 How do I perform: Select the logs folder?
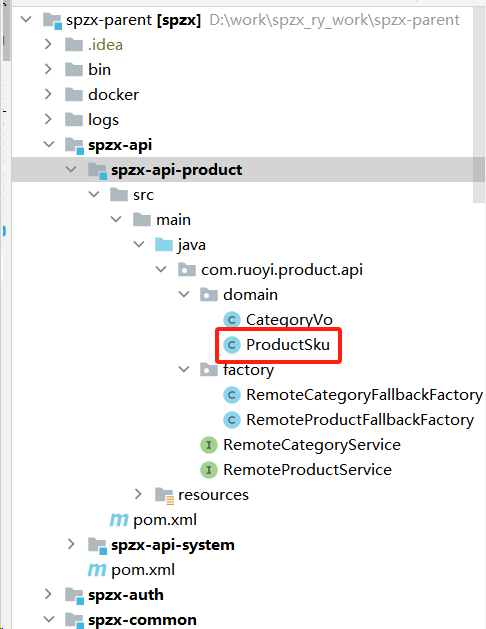pyautogui.click(x=103, y=120)
